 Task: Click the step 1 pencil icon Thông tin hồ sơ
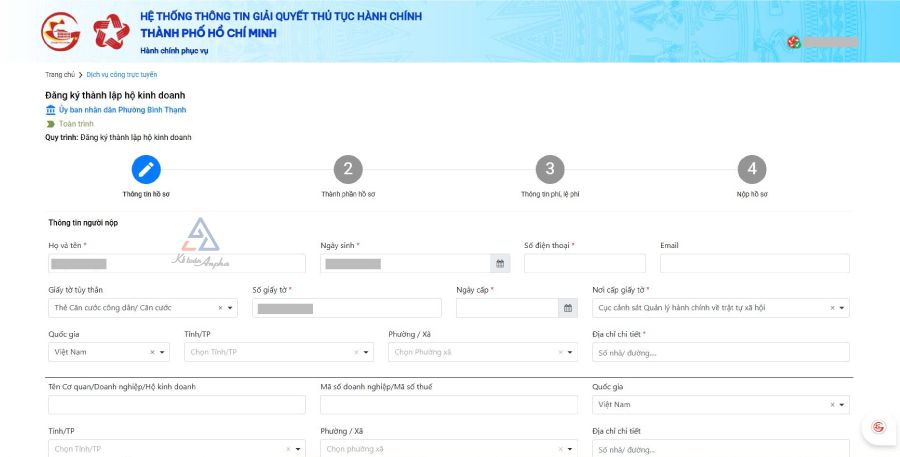146,168
